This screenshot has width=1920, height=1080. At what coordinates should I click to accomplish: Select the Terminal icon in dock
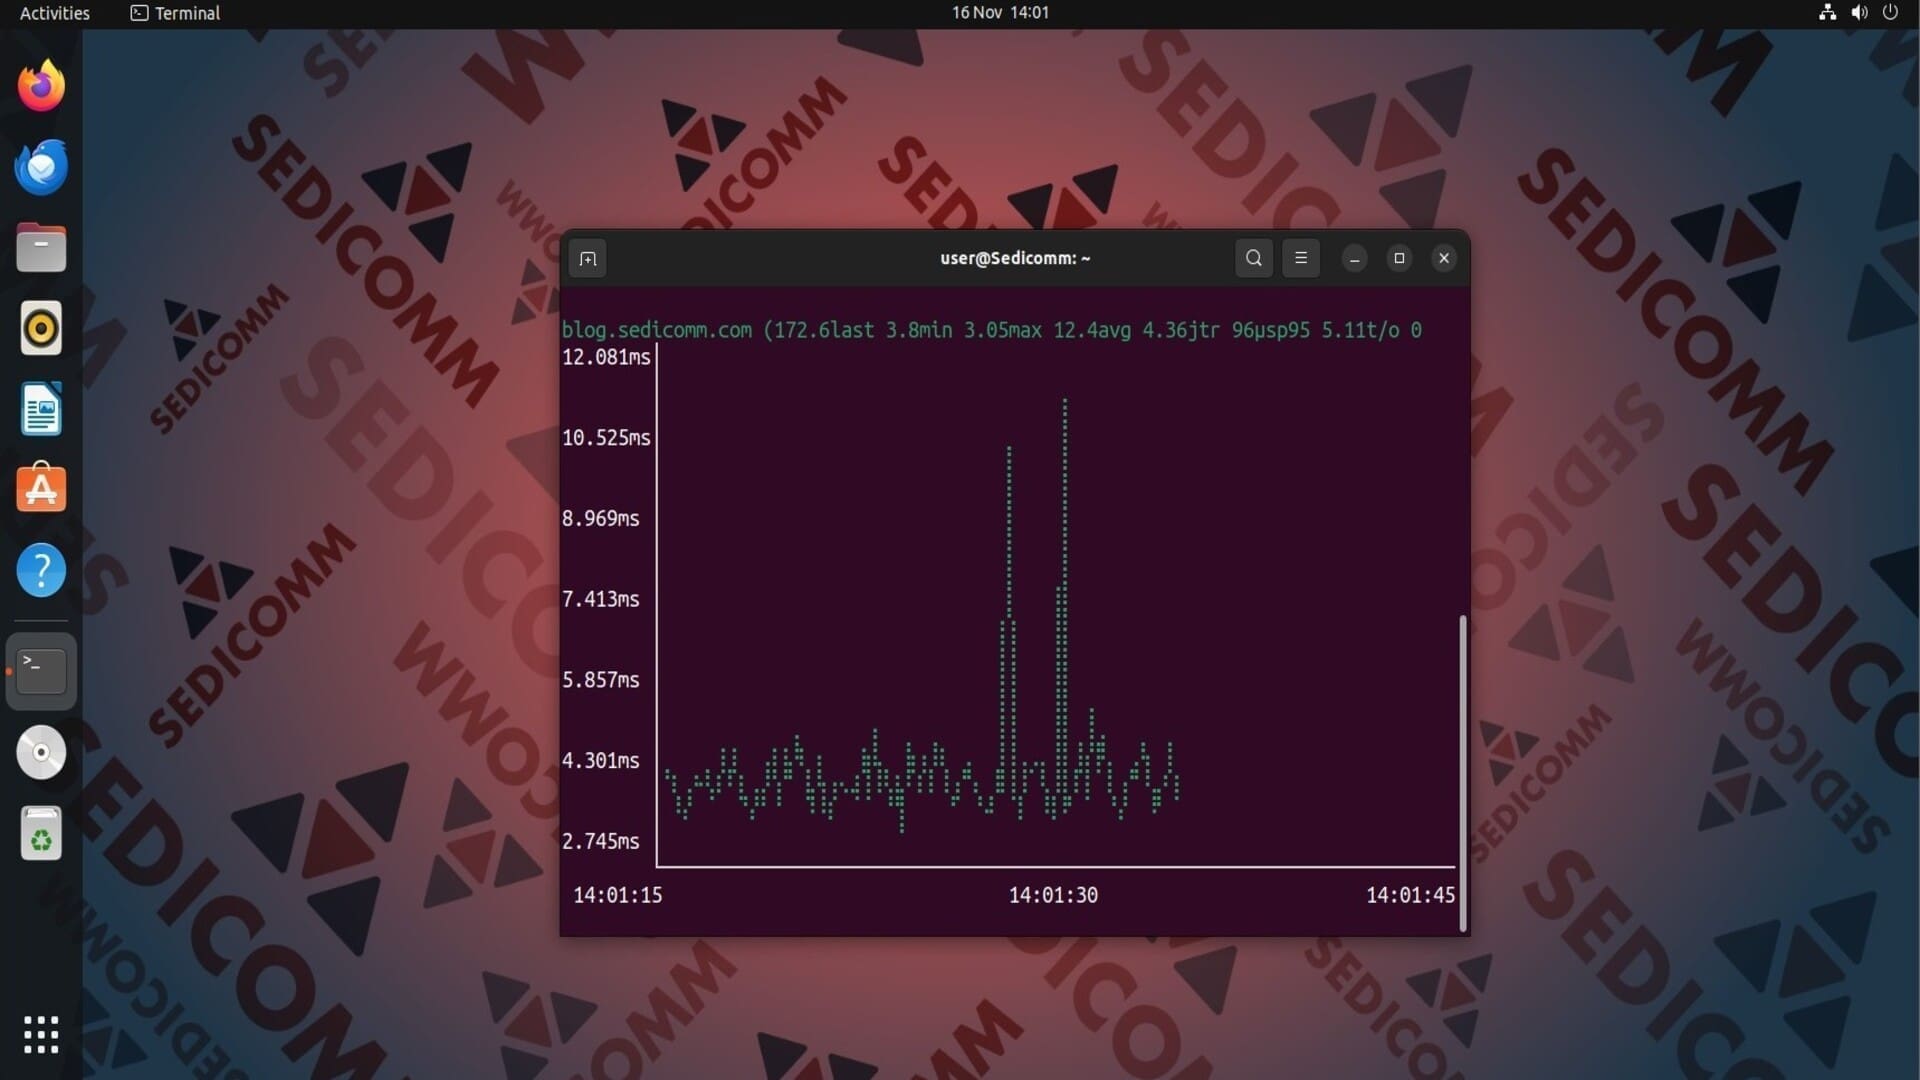(x=41, y=671)
